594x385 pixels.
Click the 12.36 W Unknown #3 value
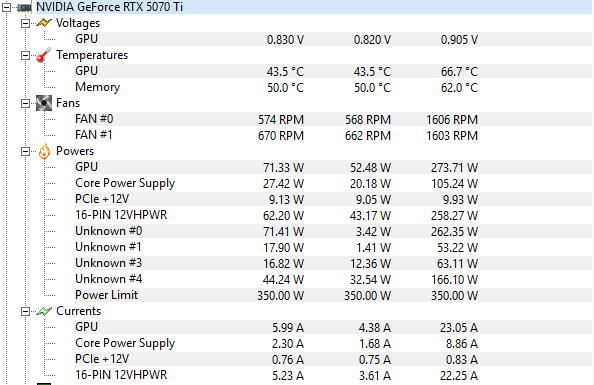pos(370,263)
